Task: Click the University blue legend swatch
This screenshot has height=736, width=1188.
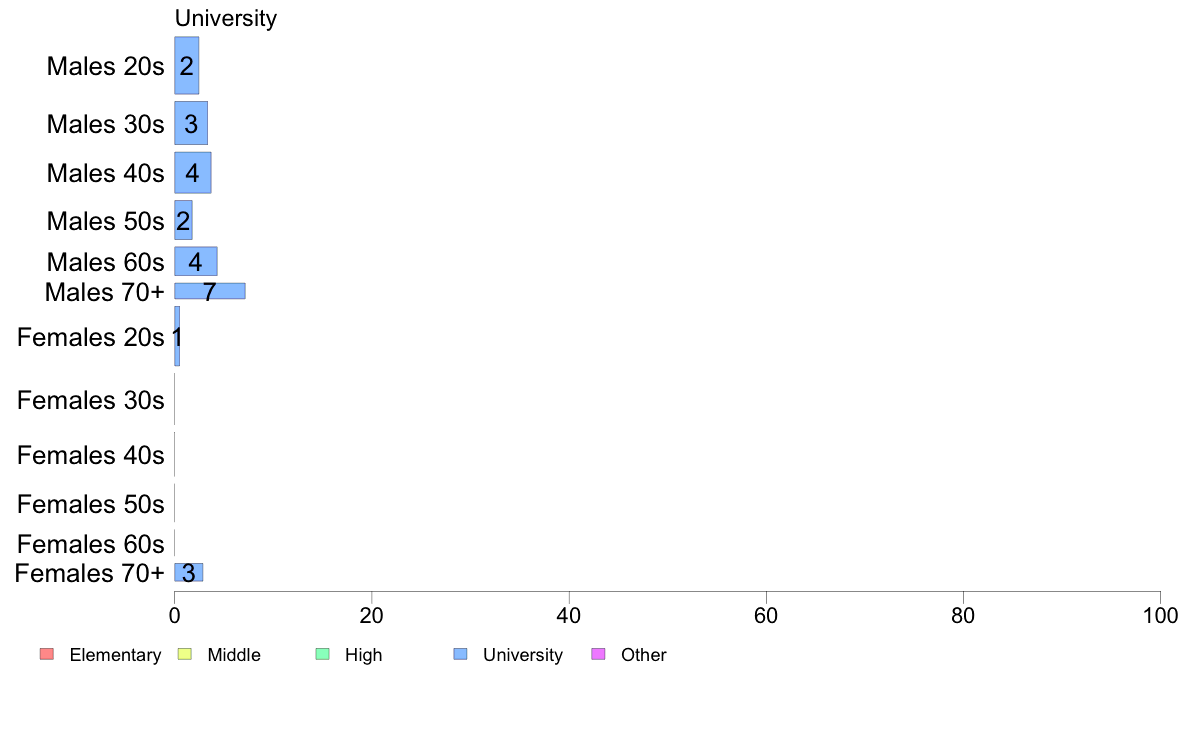Action: [x=460, y=654]
